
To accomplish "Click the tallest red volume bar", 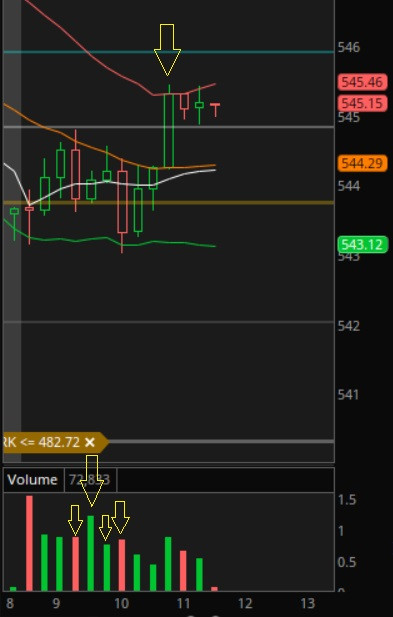I will [x=30, y=543].
